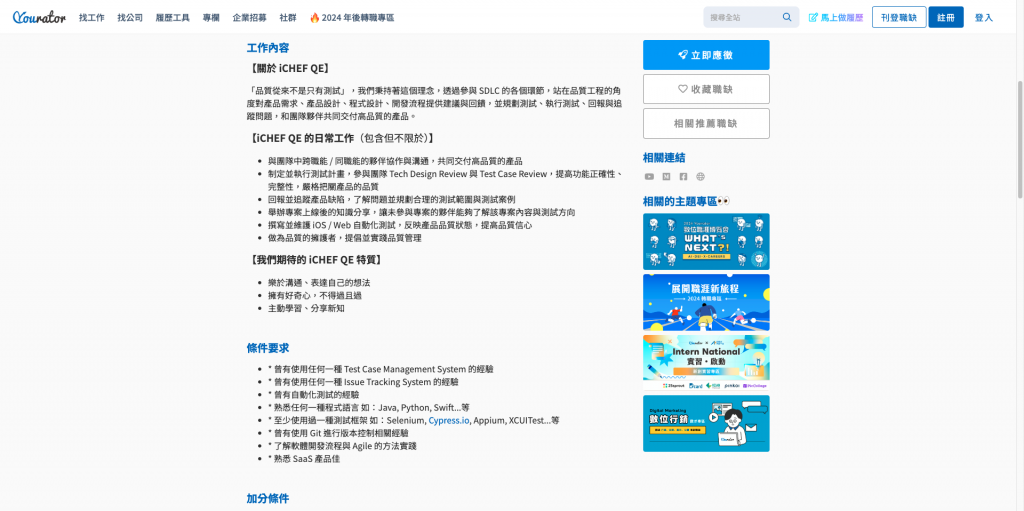Click the 【我們期待的 iCHEF QE 特質】 text
Image resolution: width=1024 pixels, height=511 pixels.
pos(315,259)
